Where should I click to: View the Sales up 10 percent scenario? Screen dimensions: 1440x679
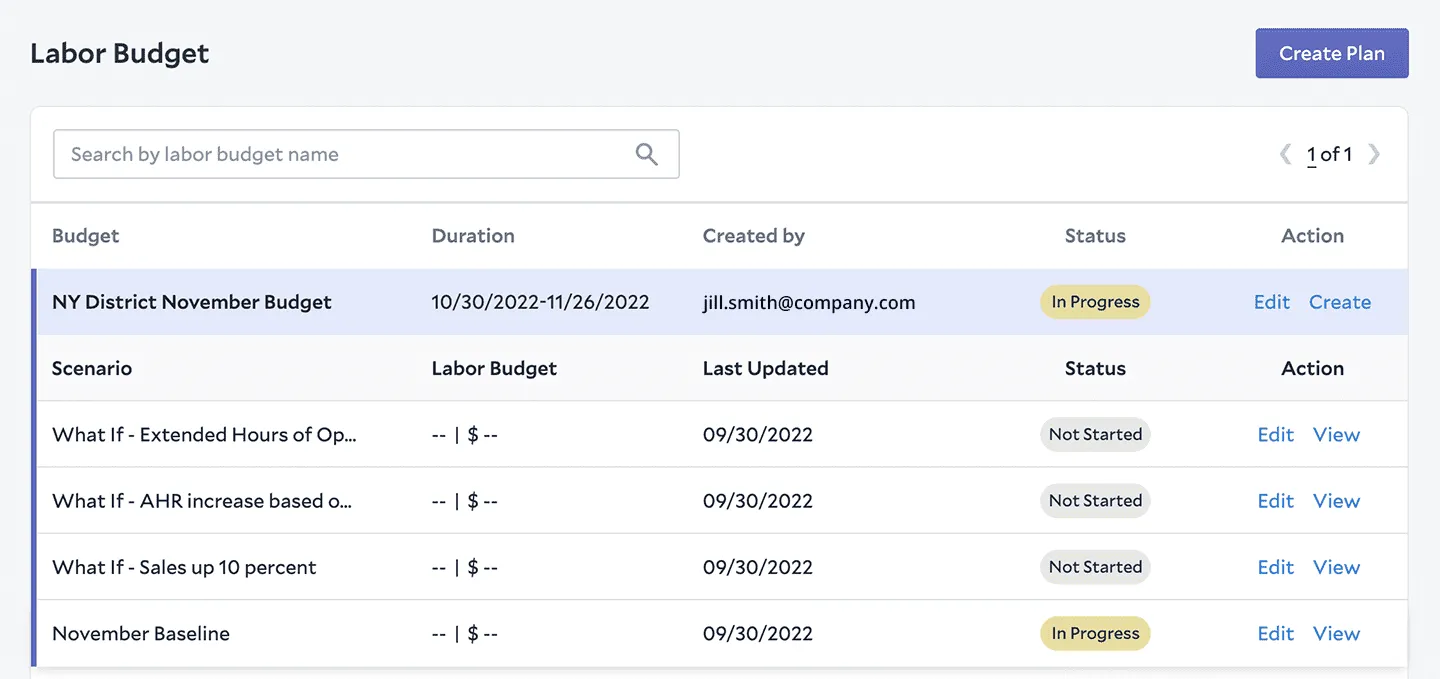coord(1336,567)
